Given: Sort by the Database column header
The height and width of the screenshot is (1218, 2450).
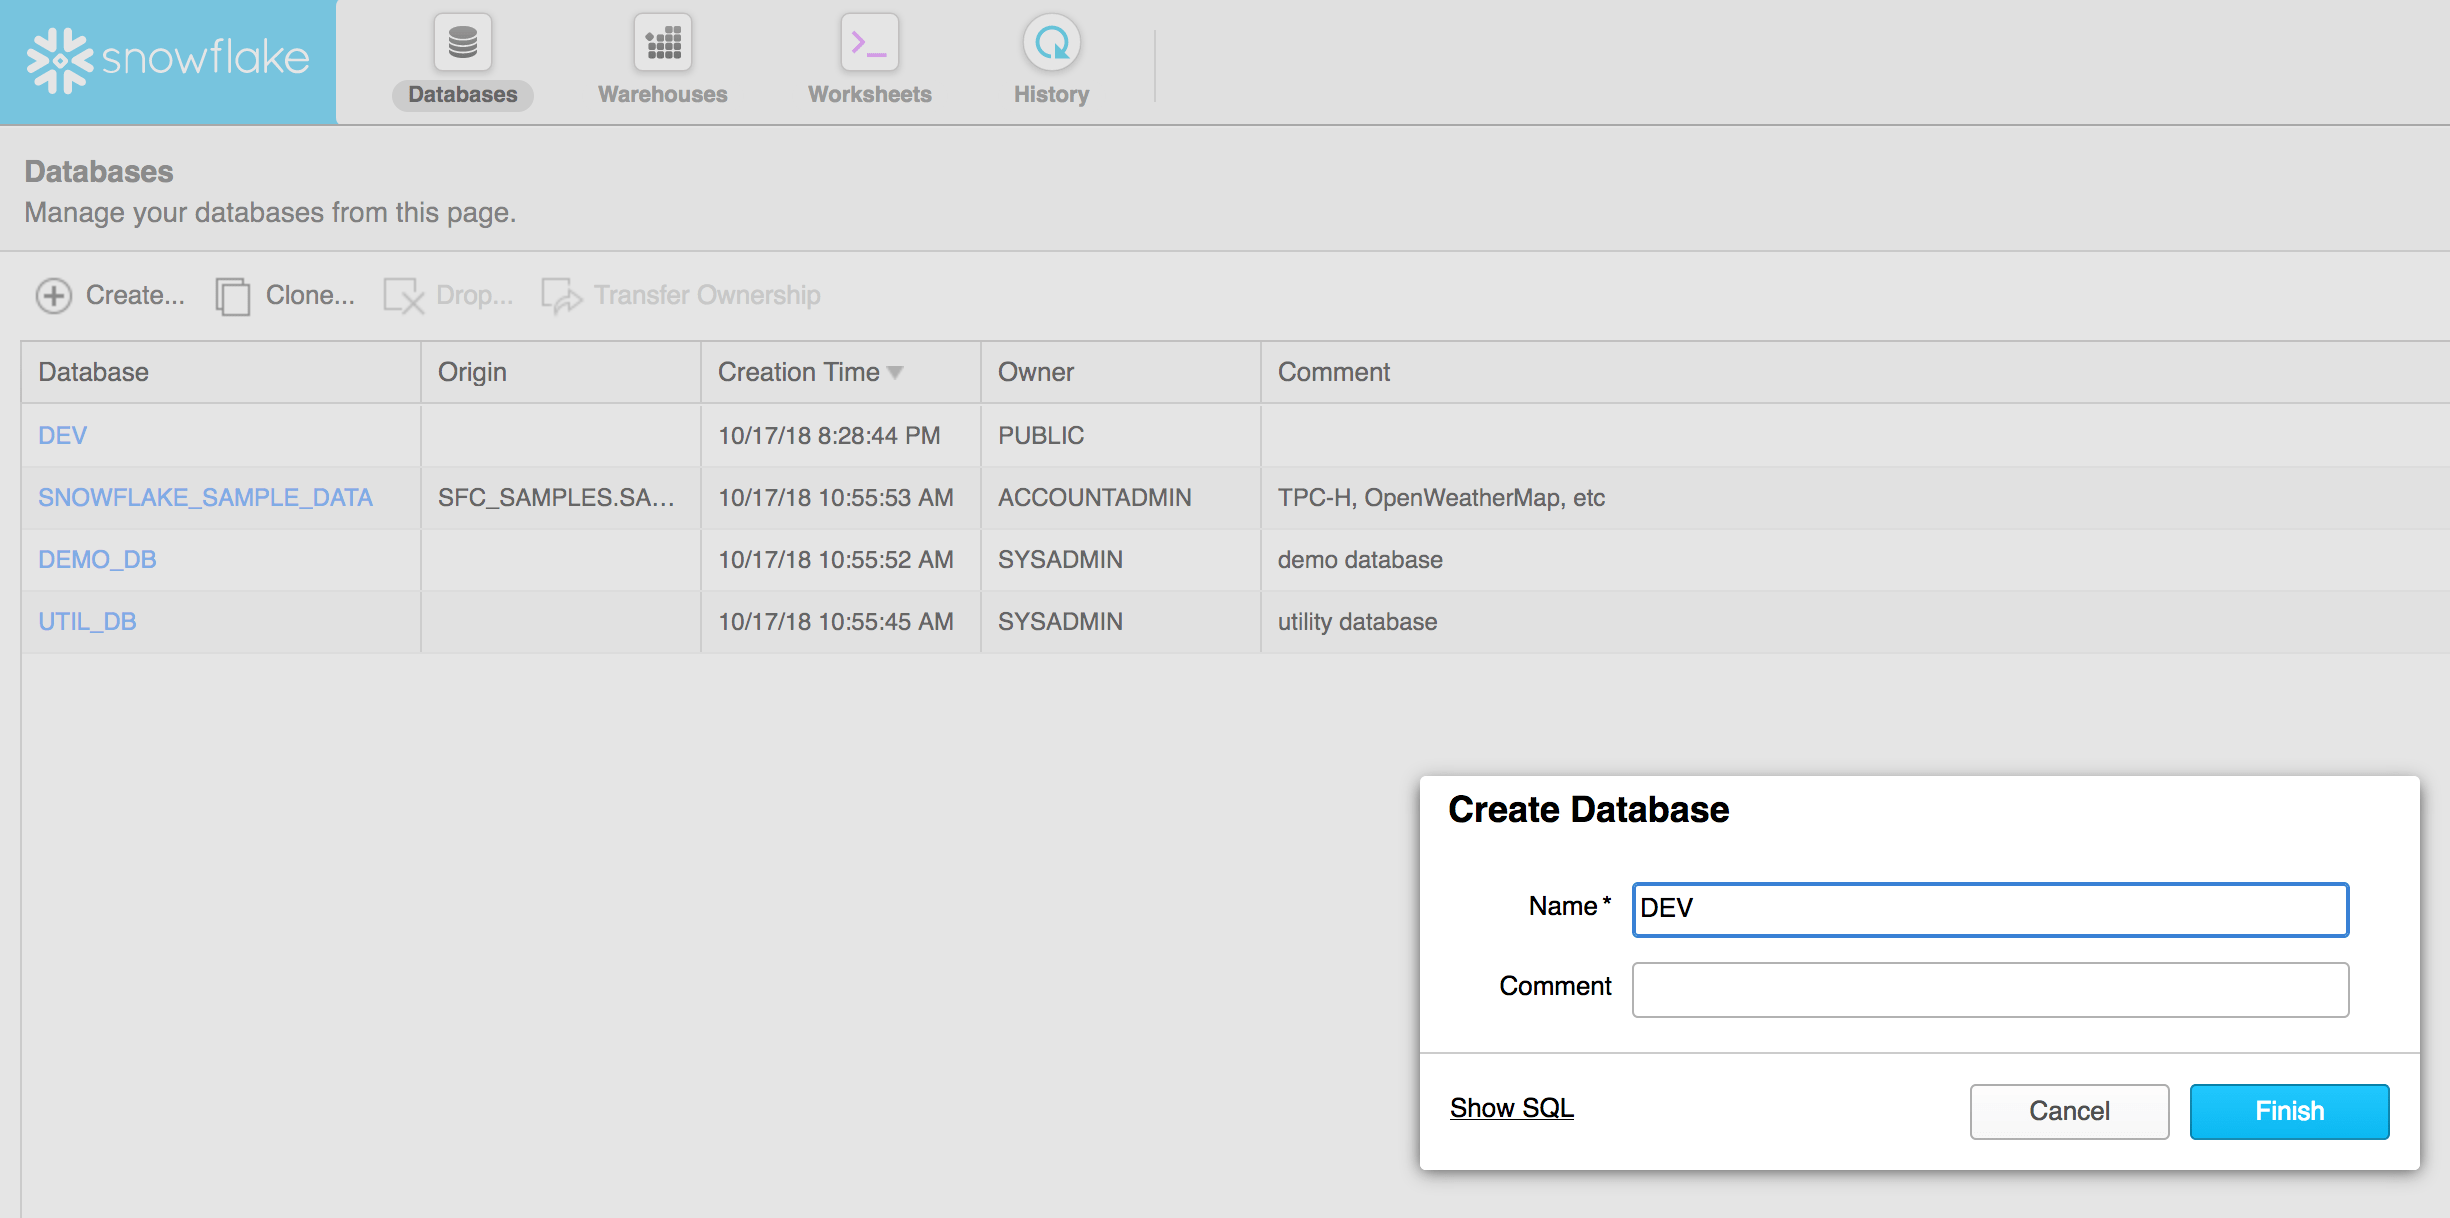Looking at the screenshot, I should click(x=93, y=372).
